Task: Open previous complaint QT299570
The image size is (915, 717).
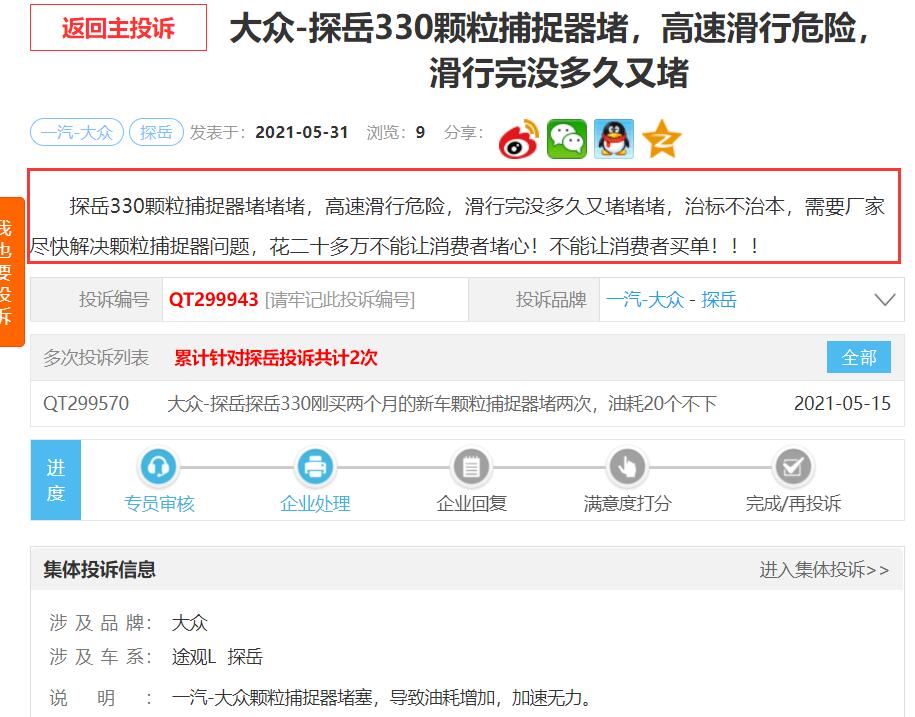Action: [x=86, y=404]
